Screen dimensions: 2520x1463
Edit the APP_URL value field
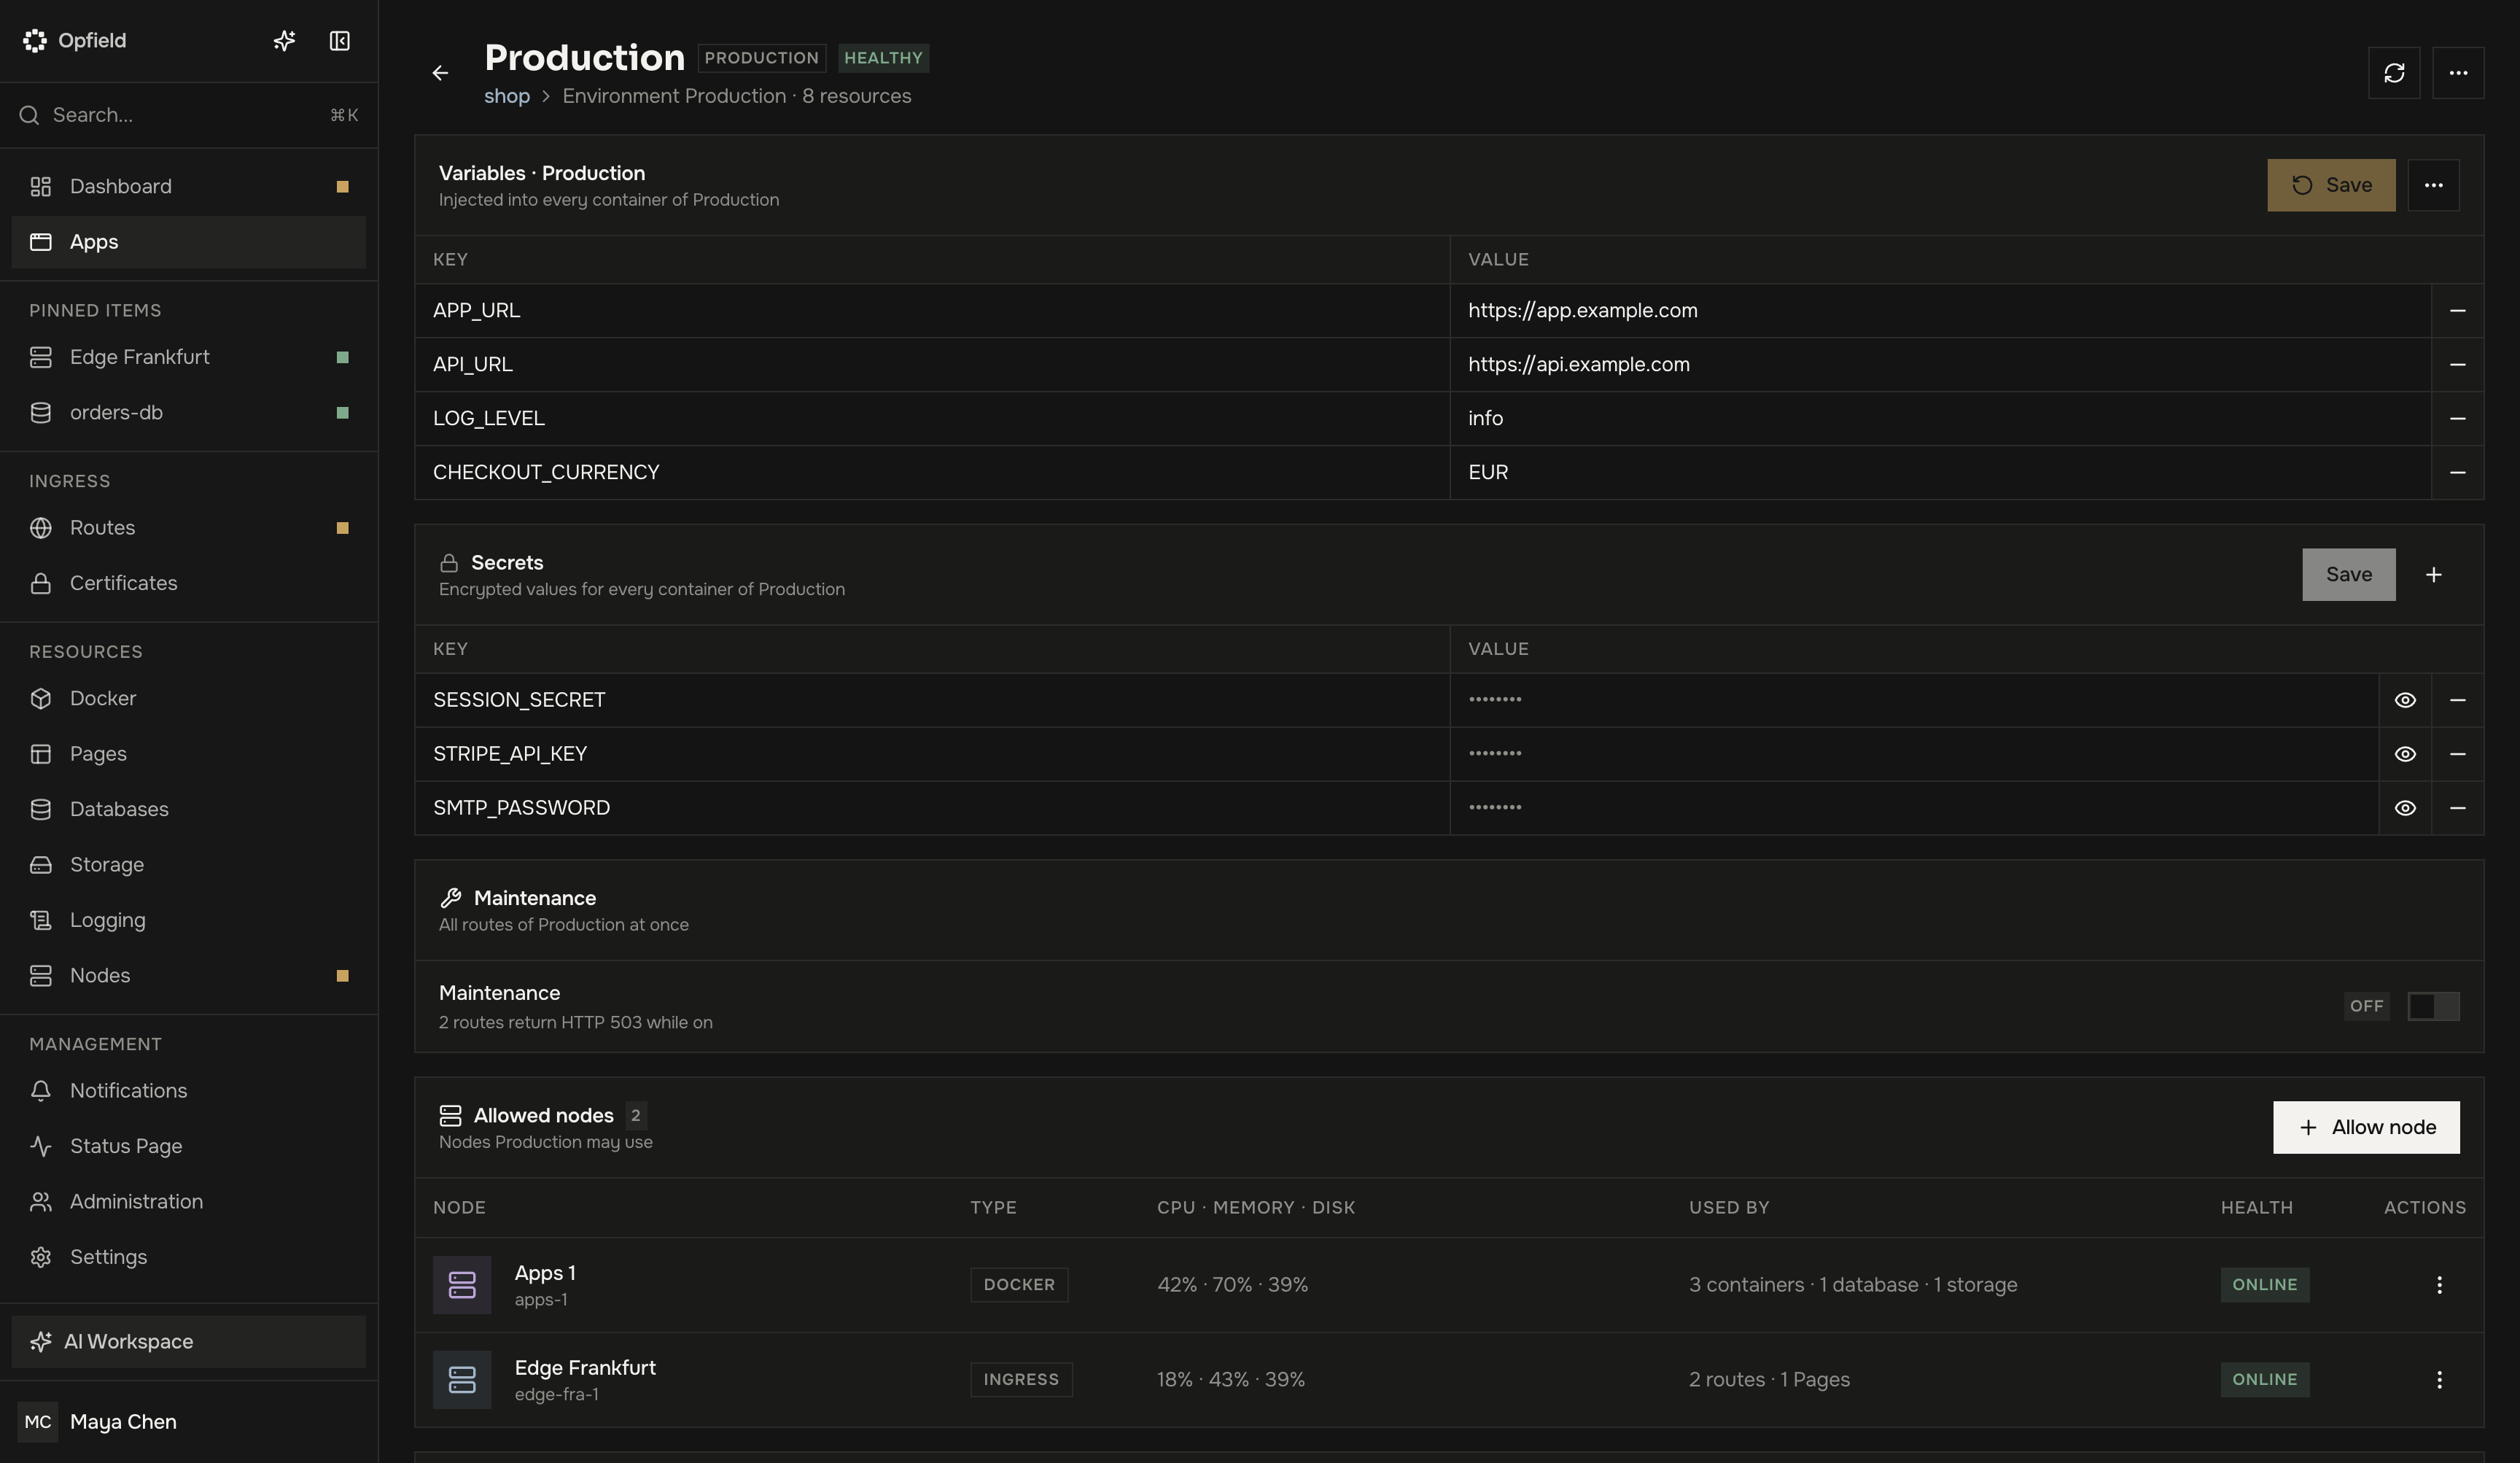pyautogui.click(x=1940, y=311)
